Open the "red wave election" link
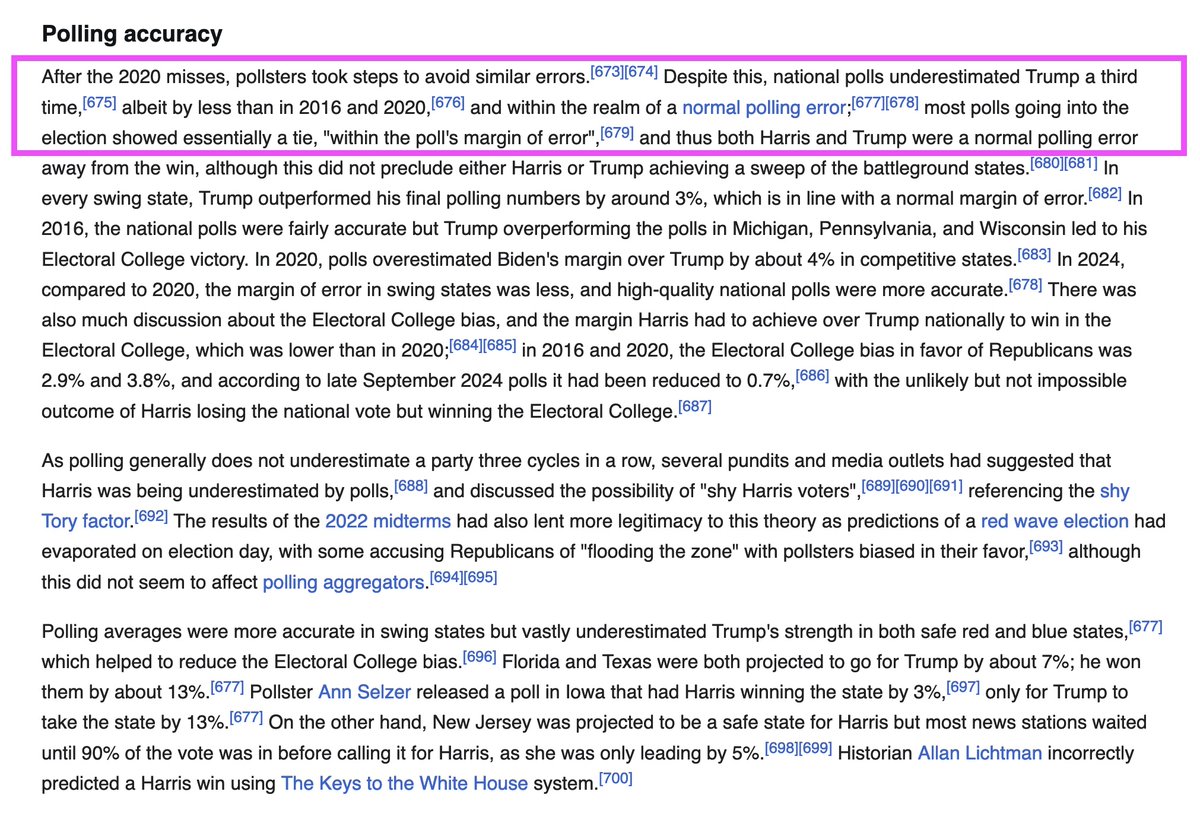 point(1054,522)
